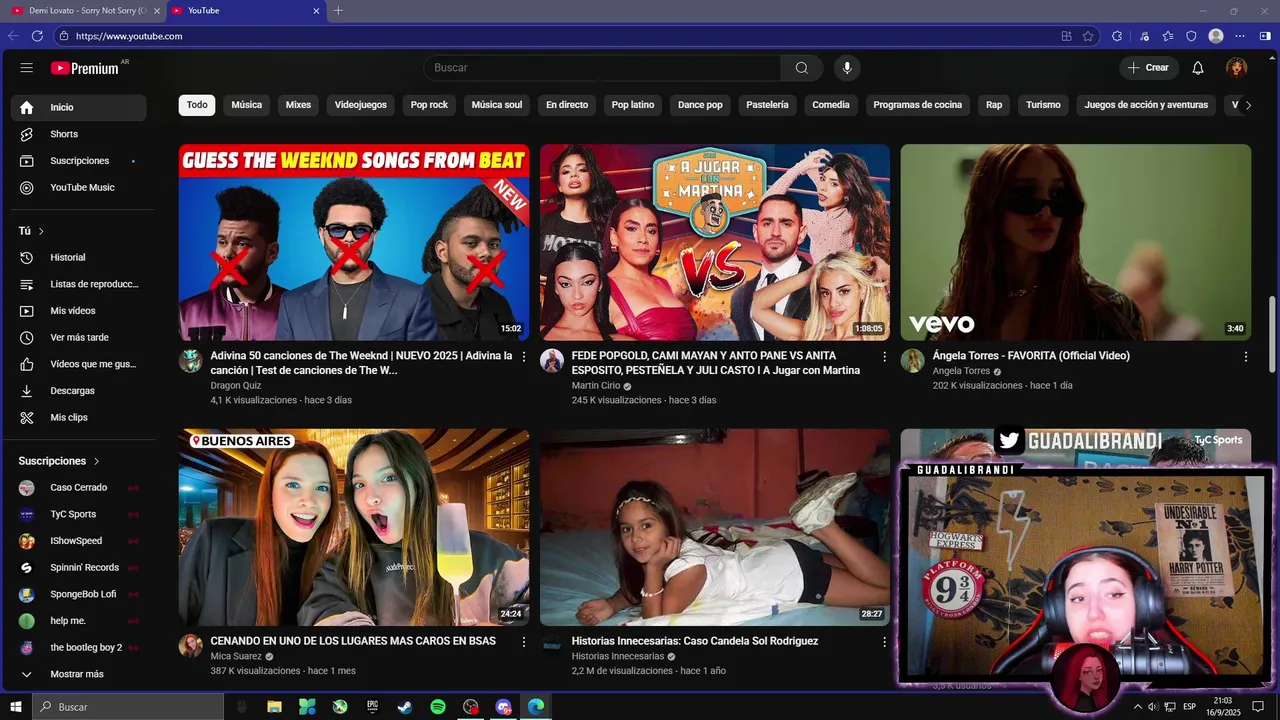The height and width of the screenshot is (720, 1280).
Task: Select the En directo filter chip
Action: tap(566, 105)
